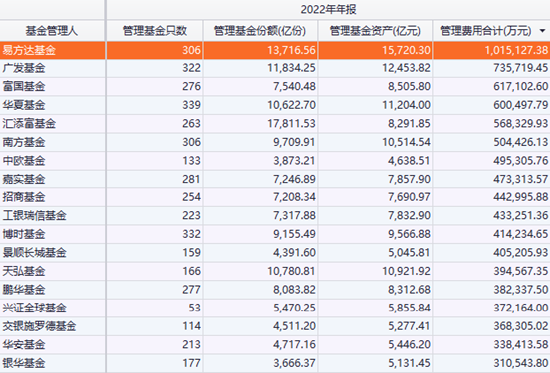550x373 pixels.
Task: Select the 交银施罗德基金 row name
Action: tap(39, 326)
